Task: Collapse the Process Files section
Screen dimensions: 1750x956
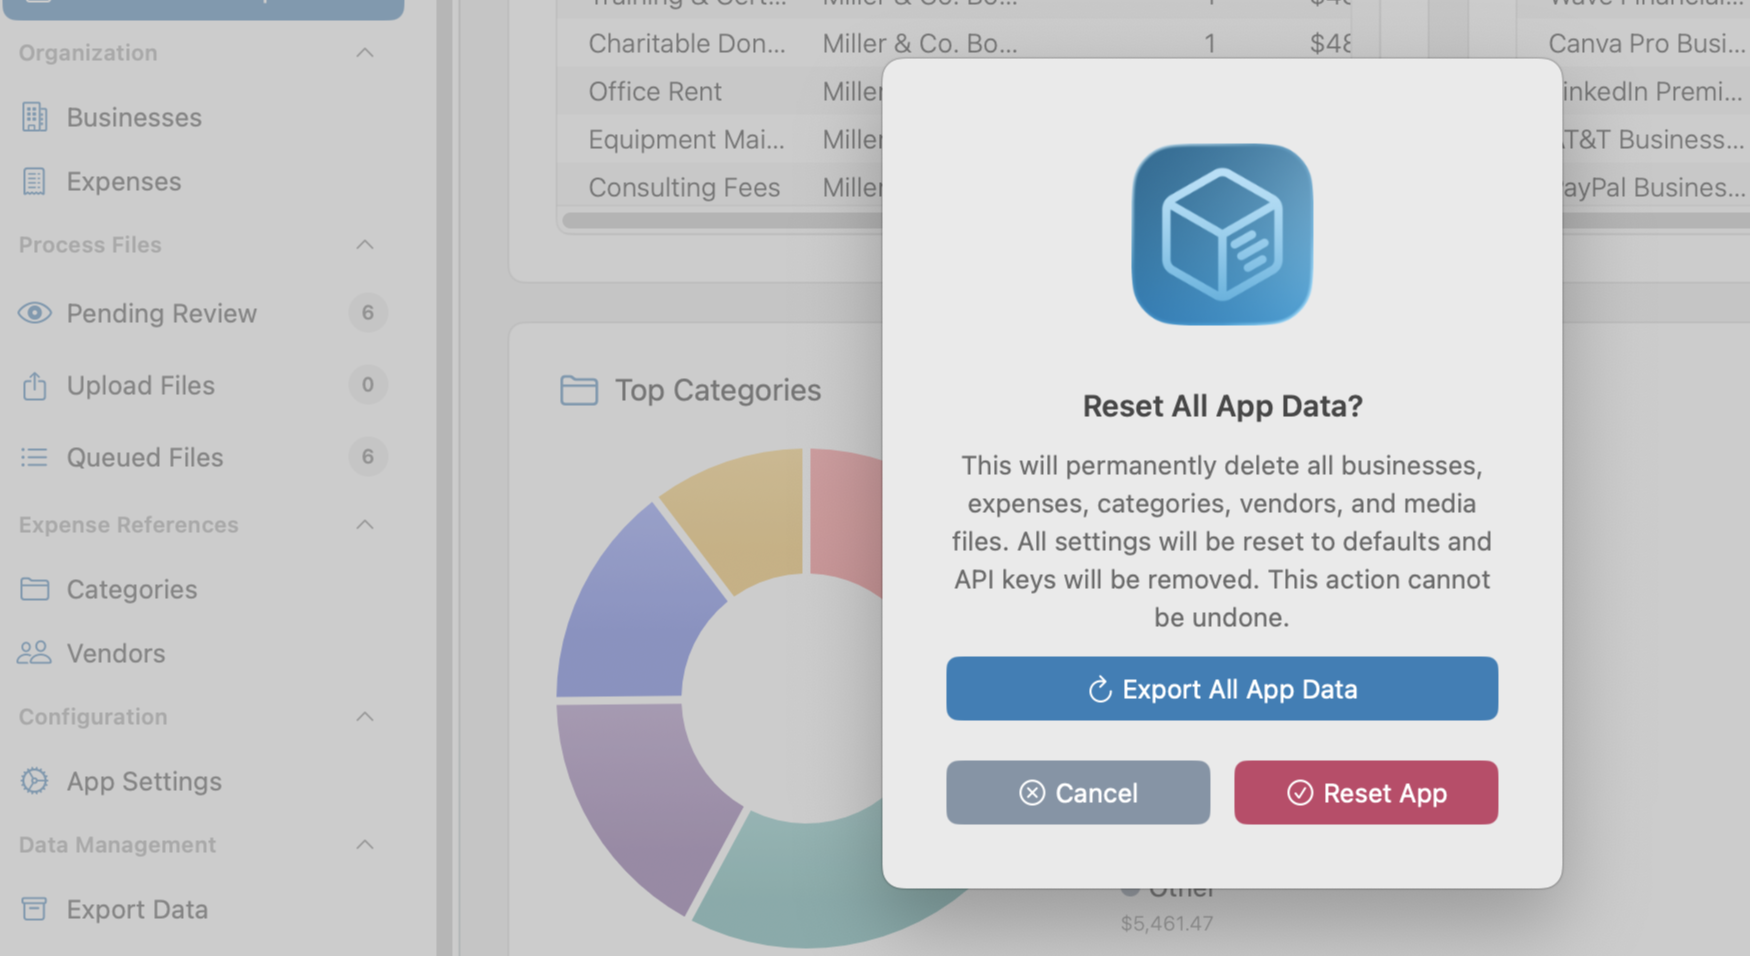Action: [365, 245]
